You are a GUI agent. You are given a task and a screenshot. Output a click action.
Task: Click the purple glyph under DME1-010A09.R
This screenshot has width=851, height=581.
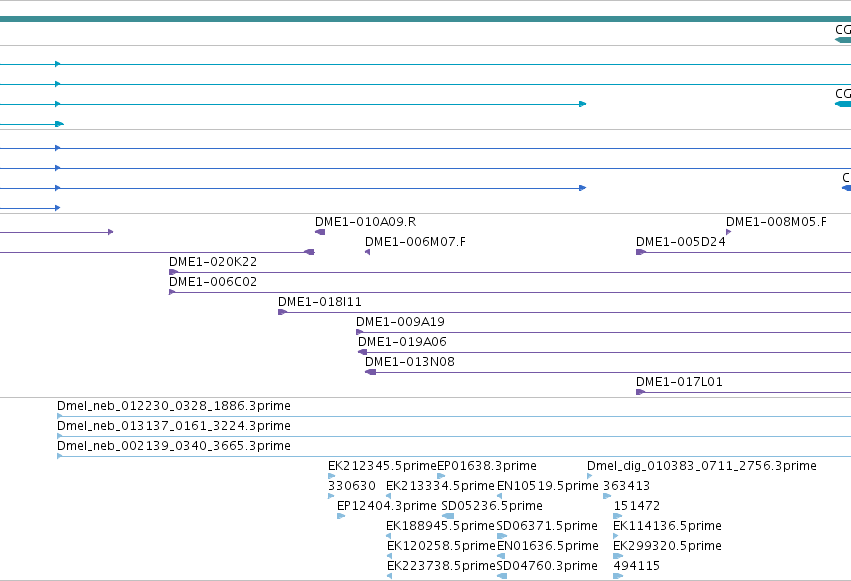pyautogui.click(x=320, y=232)
